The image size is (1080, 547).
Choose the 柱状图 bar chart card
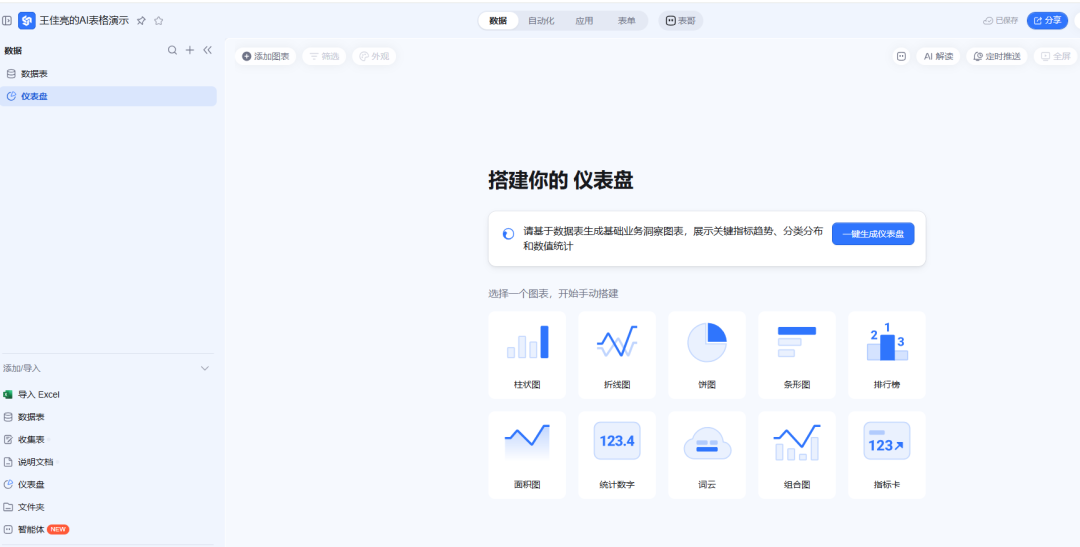click(527, 355)
